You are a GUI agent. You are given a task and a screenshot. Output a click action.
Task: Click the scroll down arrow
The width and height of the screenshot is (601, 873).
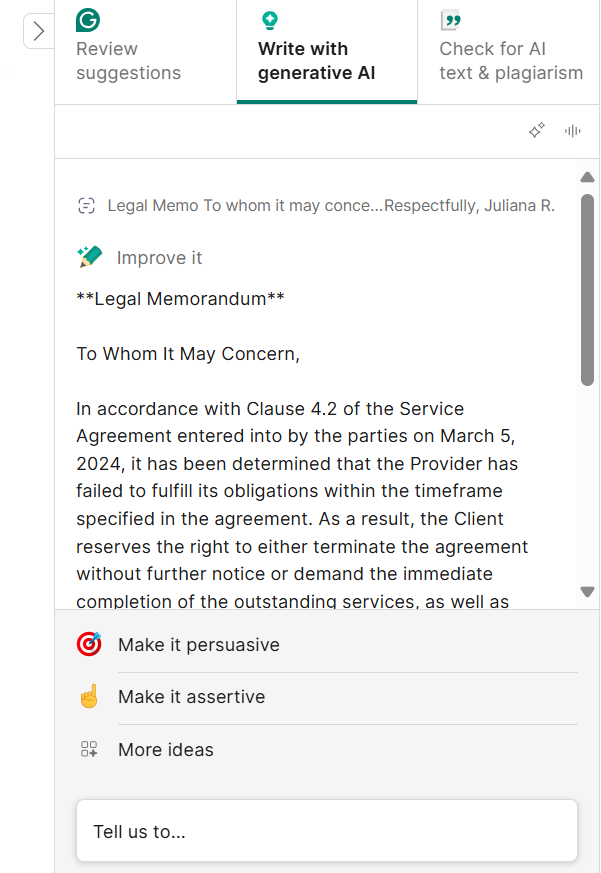click(x=587, y=592)
